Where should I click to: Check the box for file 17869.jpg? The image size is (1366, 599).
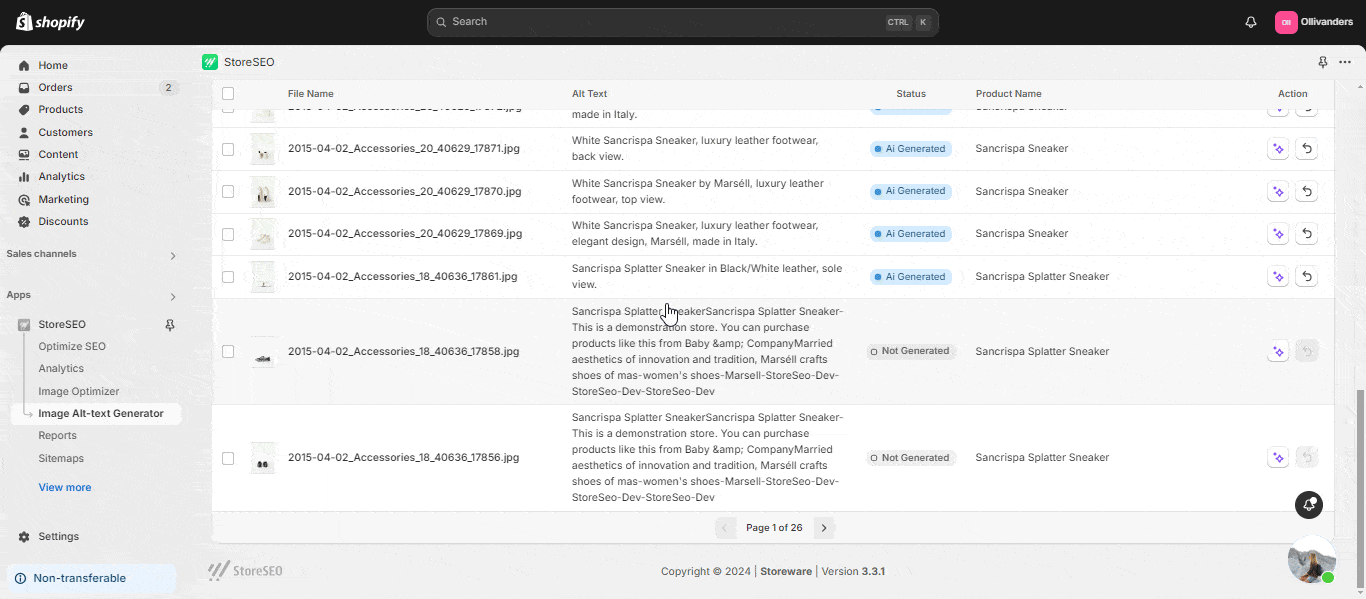pos(228,234)
